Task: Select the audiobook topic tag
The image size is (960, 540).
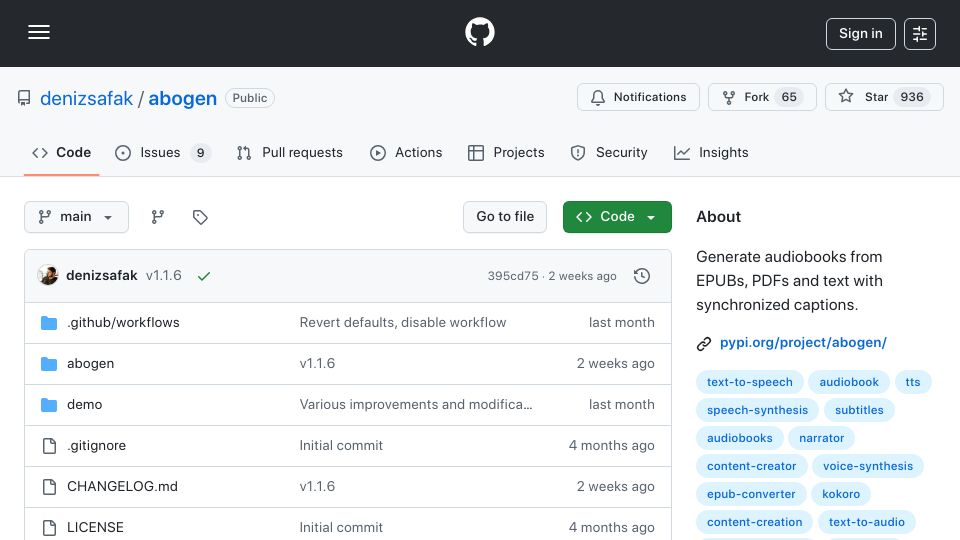Action: click(x=849, y=382)
